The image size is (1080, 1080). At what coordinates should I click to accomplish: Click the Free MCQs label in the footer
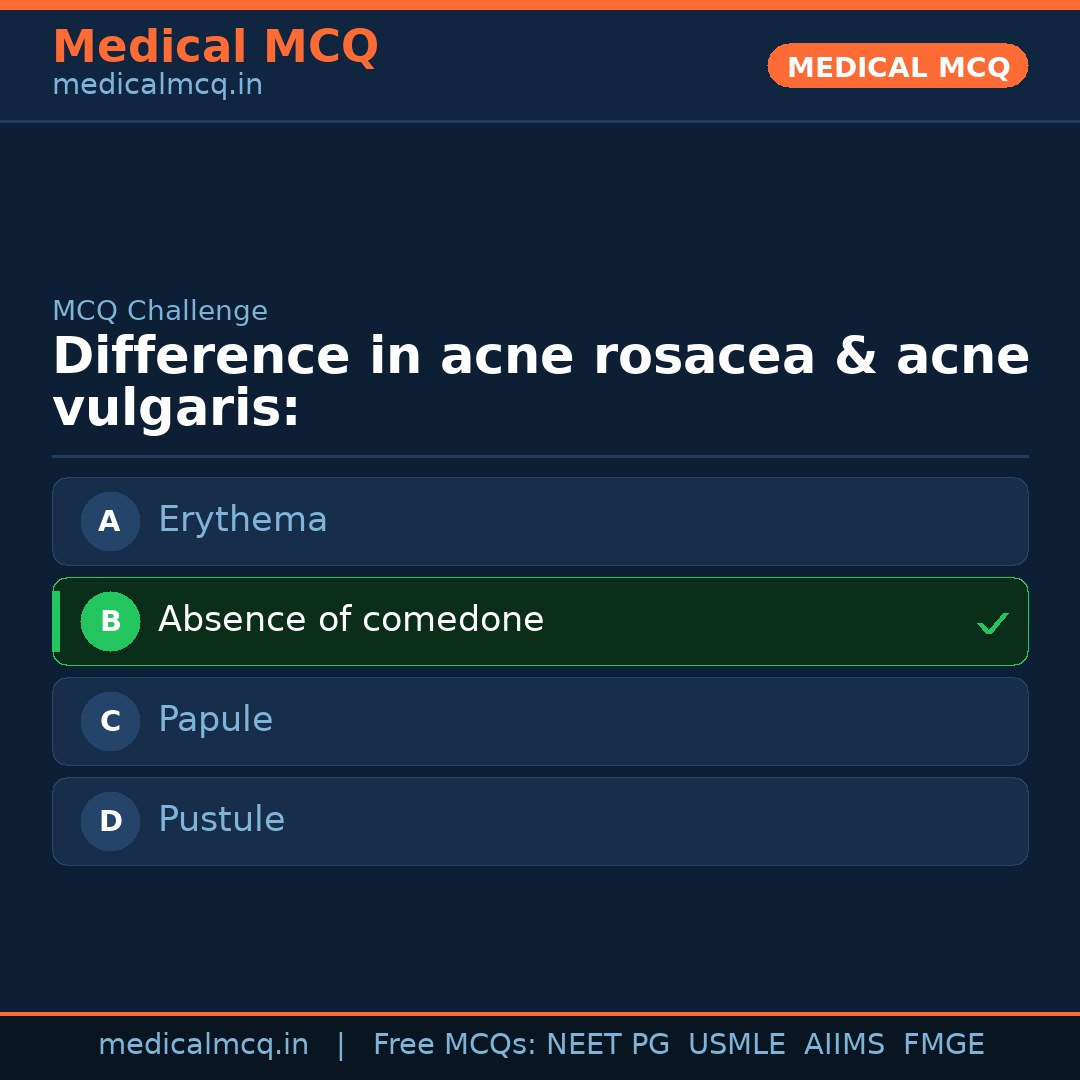pyautogui.click(x=454, y=1045)
